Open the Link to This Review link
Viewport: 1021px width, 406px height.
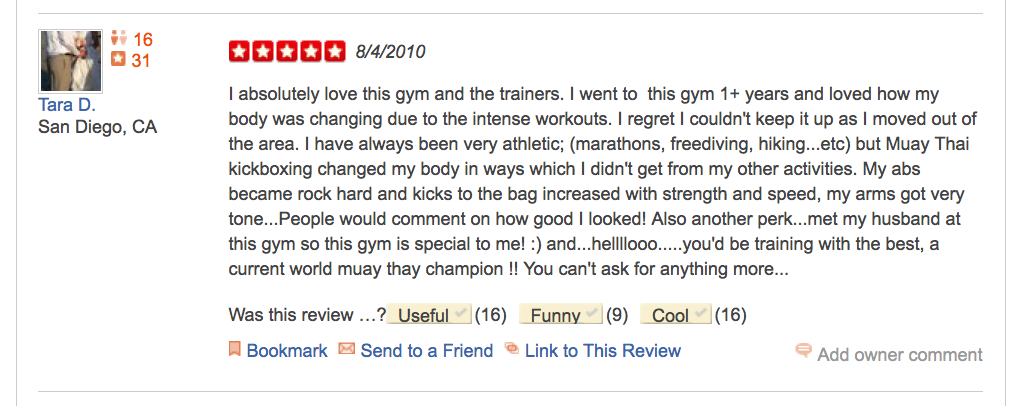[x=603, y=351]
